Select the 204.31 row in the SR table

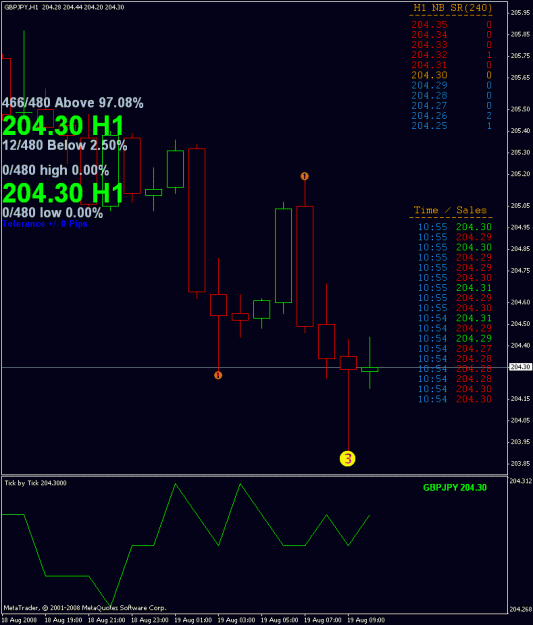tap(451, 65)
